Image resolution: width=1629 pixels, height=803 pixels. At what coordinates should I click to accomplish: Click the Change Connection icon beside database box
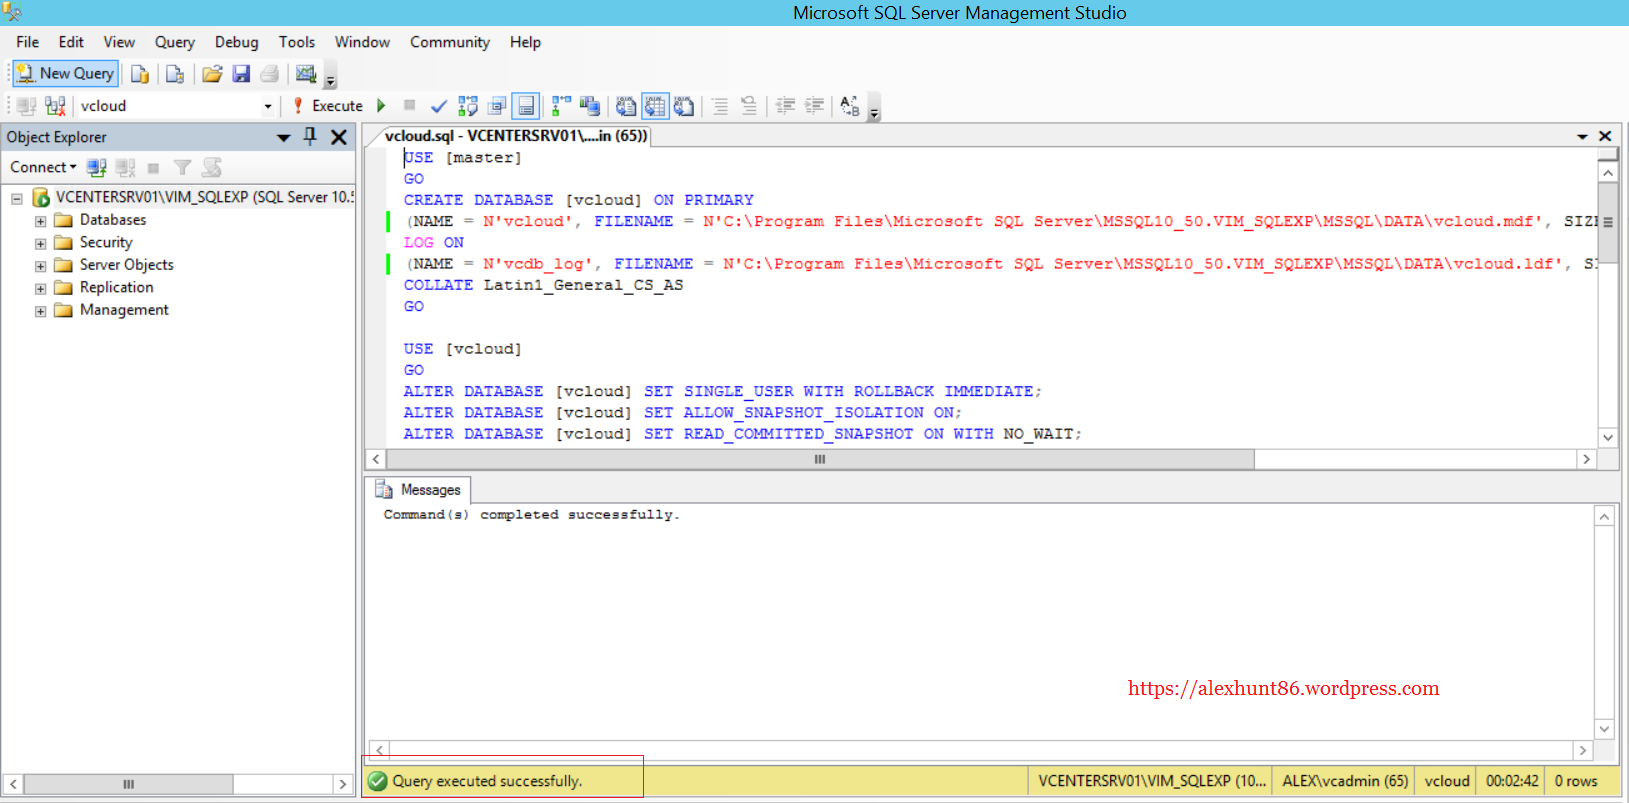pyautogui.click(x=55, y=106)
